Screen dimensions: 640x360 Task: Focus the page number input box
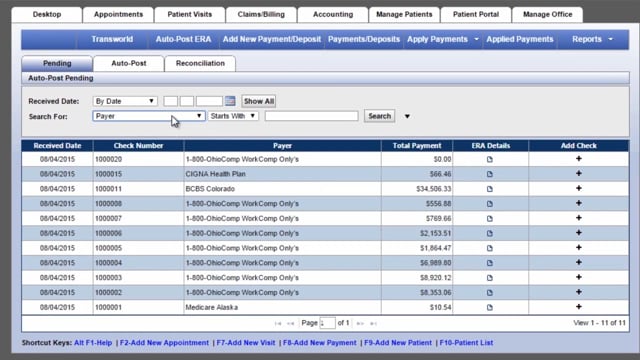(x=327, y=323)
